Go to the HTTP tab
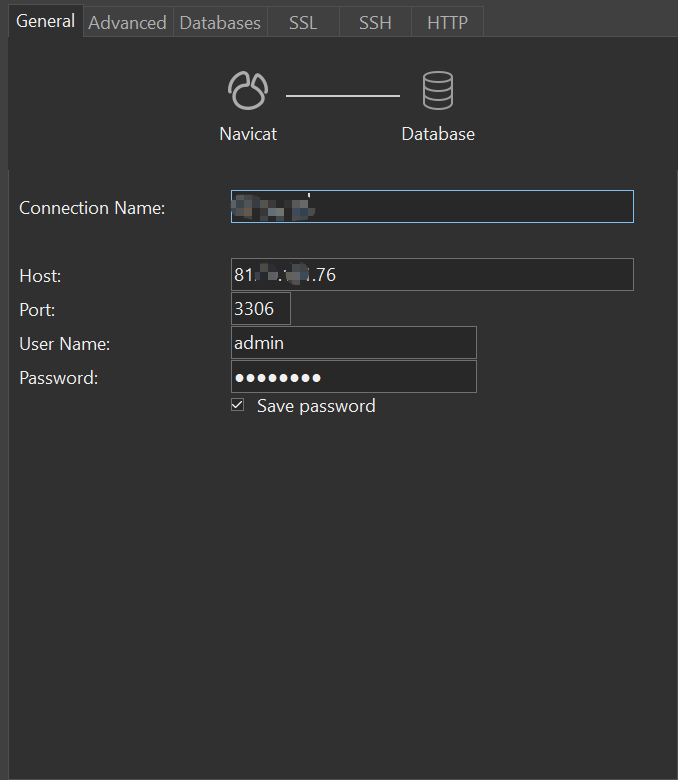The height and width of the screenshot is (780, 678). tap(447, 22)
